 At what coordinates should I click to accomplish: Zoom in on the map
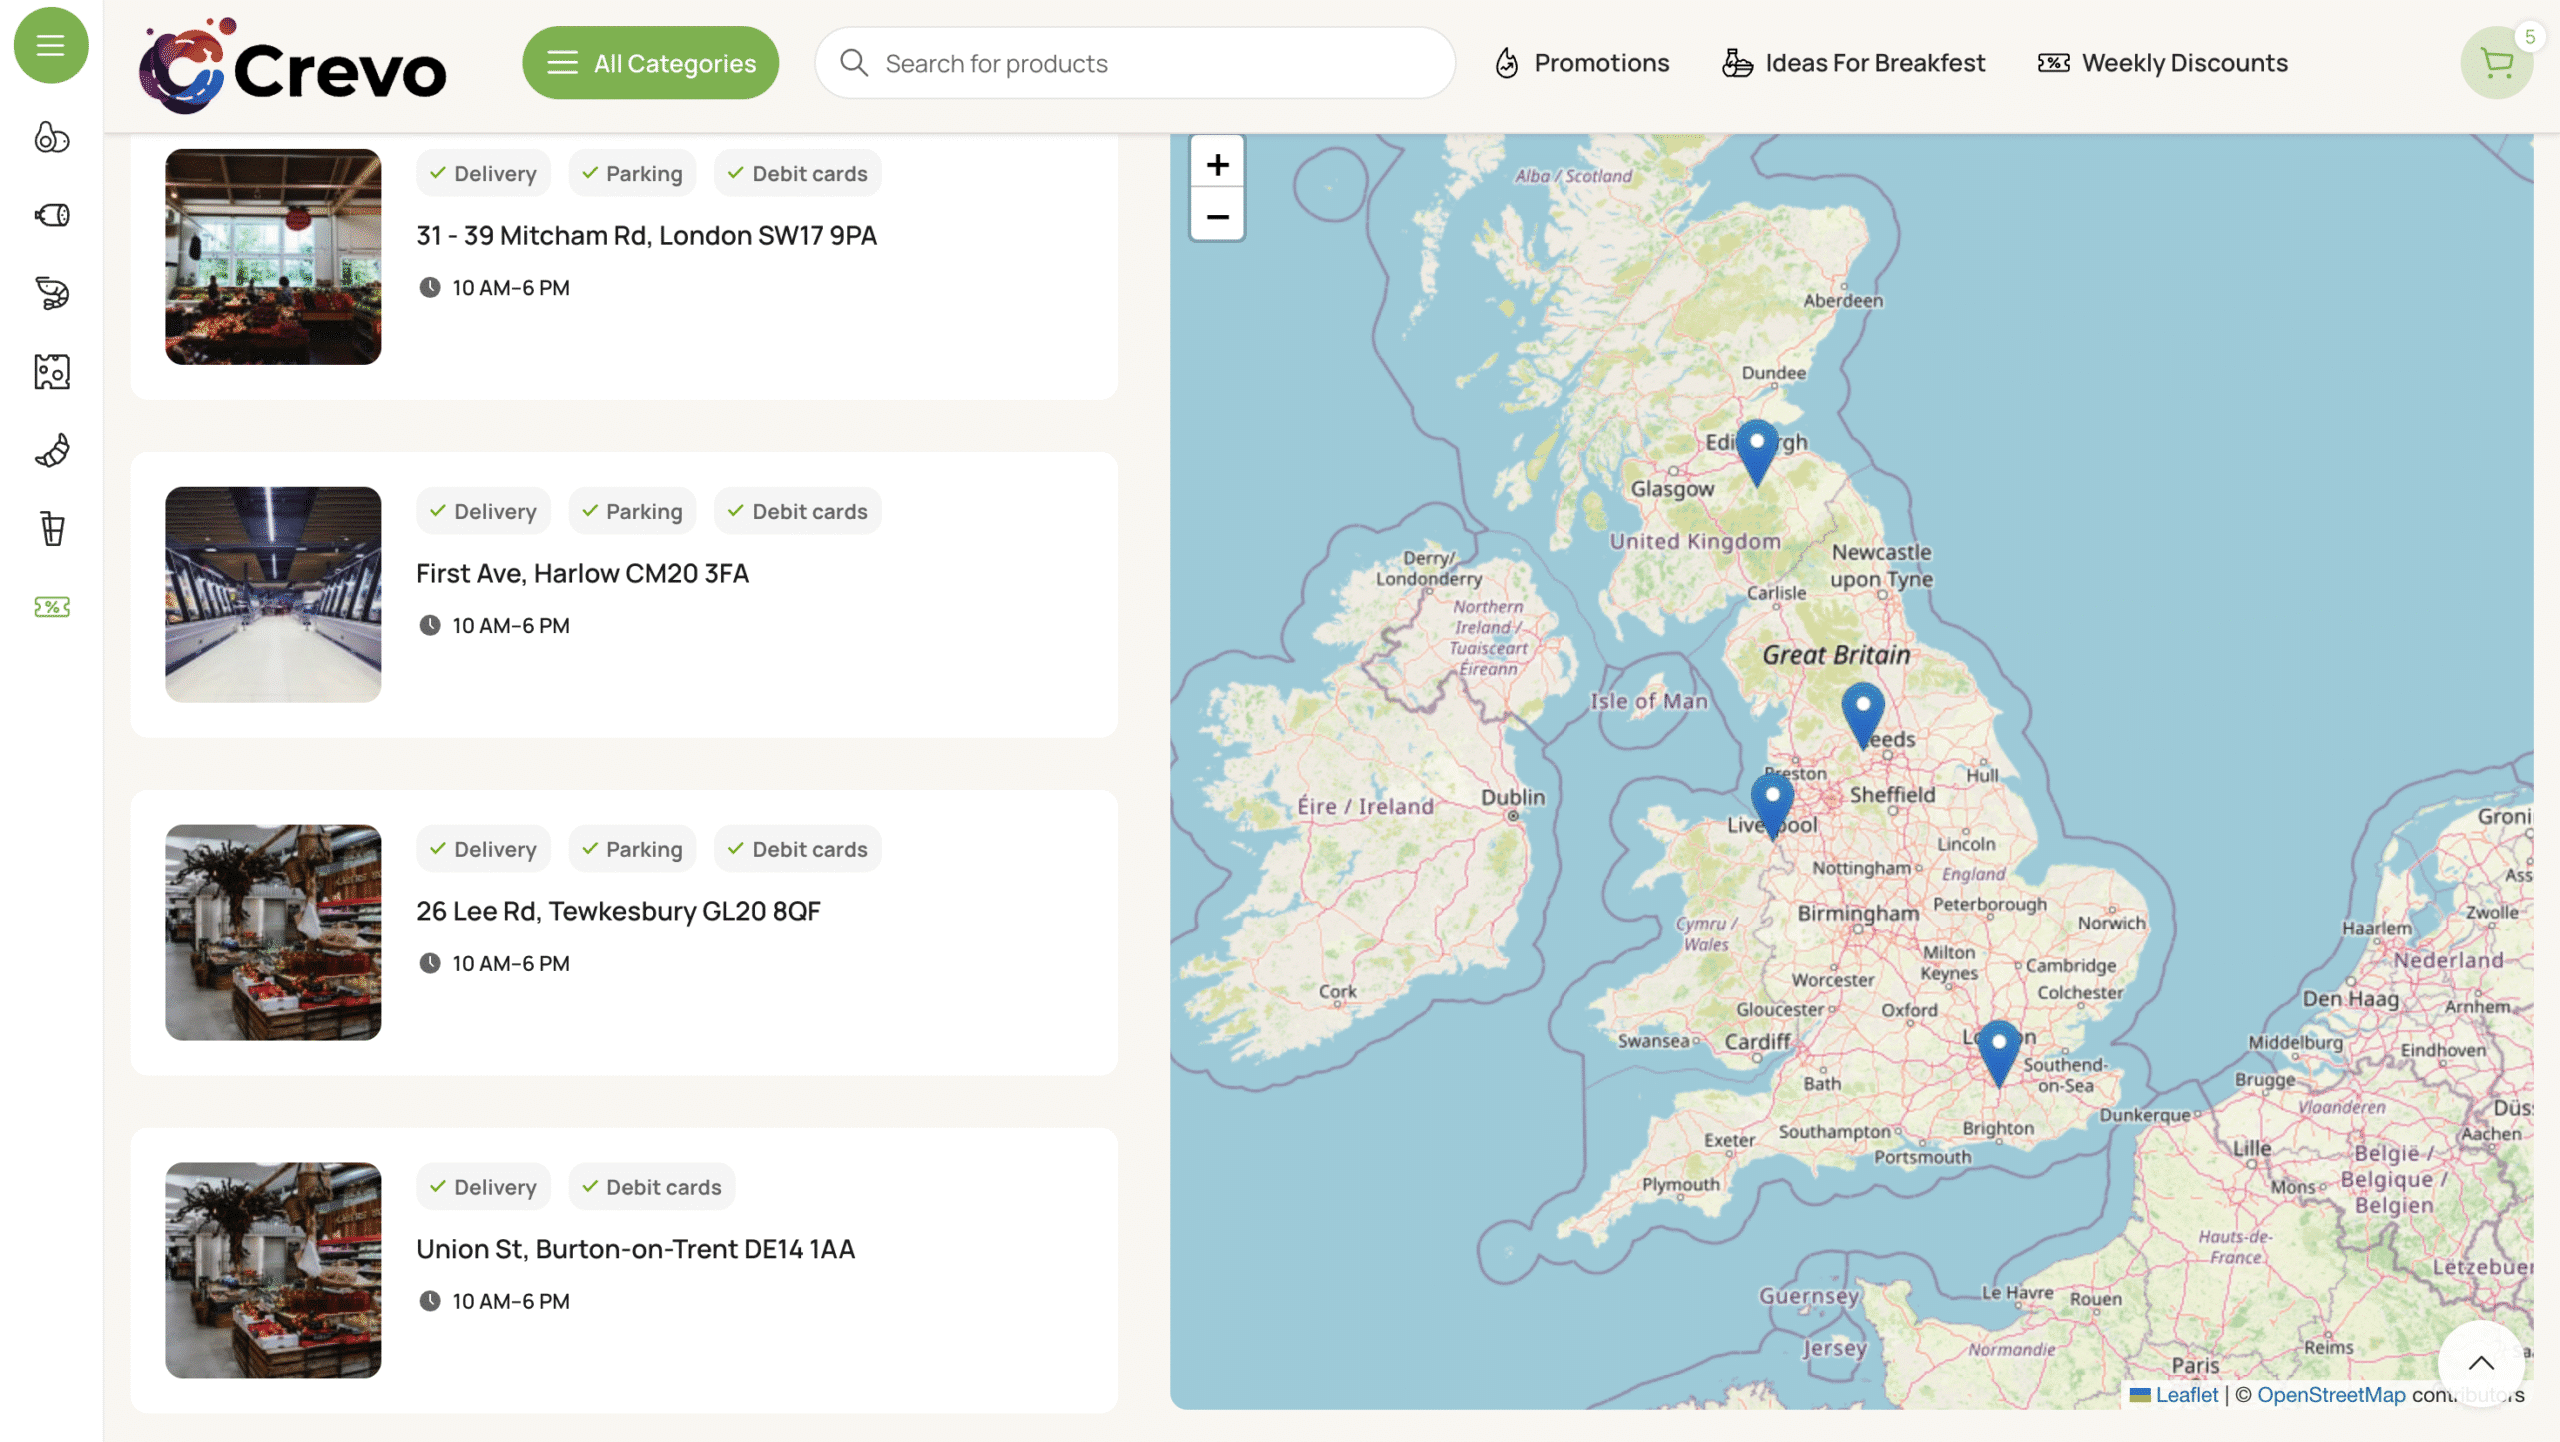1217,164
